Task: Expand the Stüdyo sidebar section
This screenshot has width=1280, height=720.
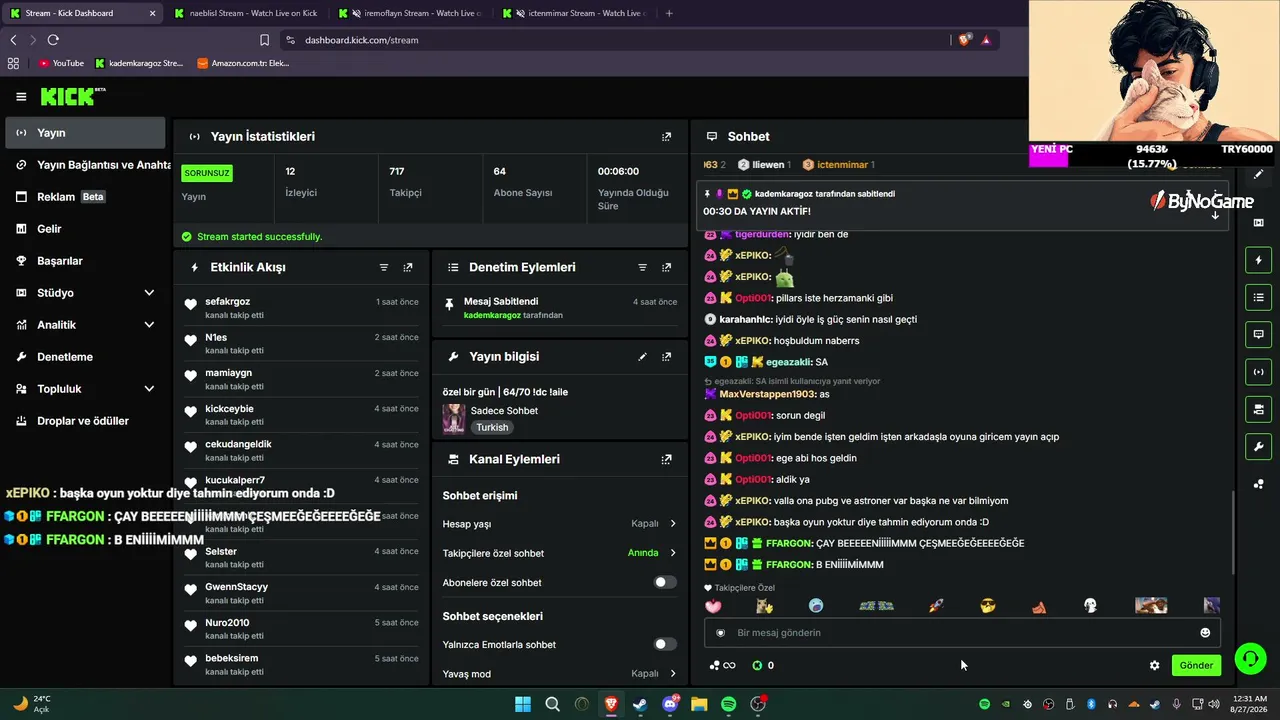Action: click(x=149, y=293)
